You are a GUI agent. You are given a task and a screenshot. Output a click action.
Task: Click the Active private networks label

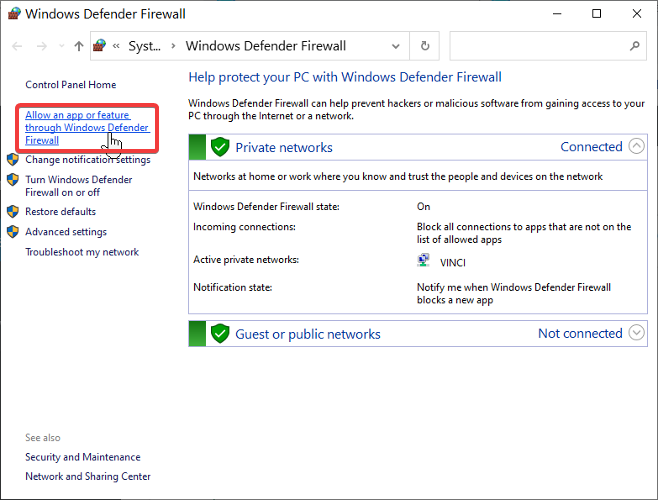tap(246, 259)
